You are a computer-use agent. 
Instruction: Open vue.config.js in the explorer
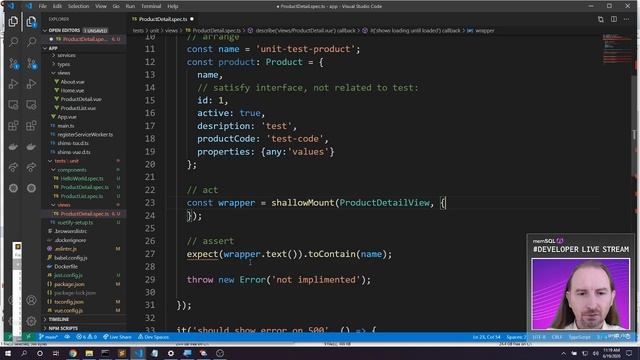(x=68, y=311)
